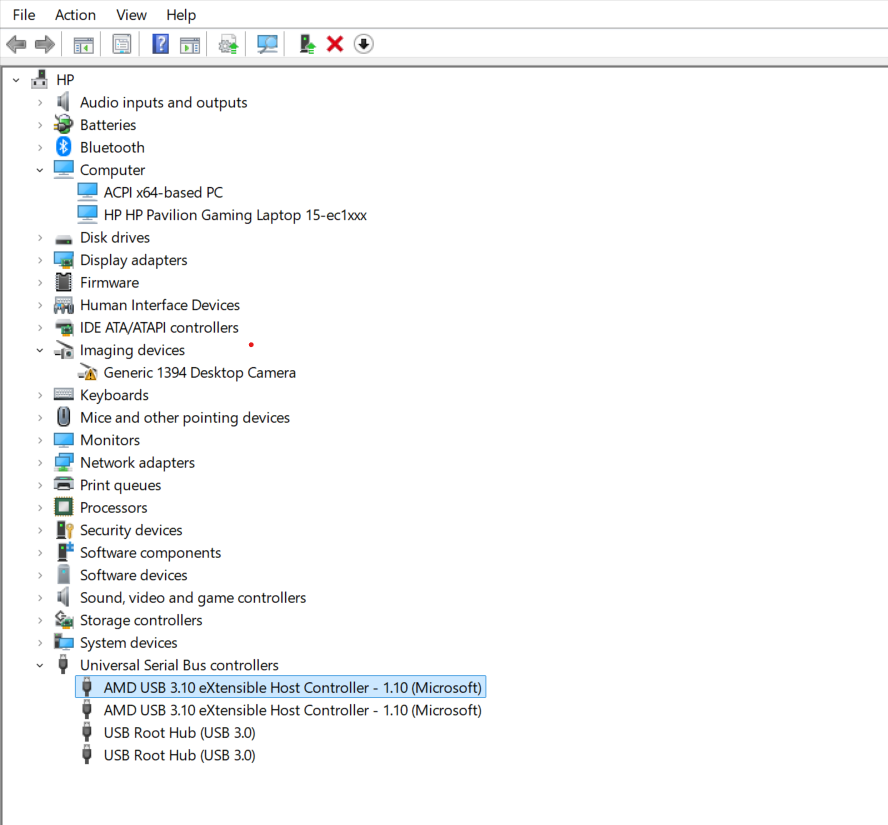Image resolution: width=888 pixels, height=825 pixels.
Task: Uninstall the selected device
Action: click(x=334, y=43)
